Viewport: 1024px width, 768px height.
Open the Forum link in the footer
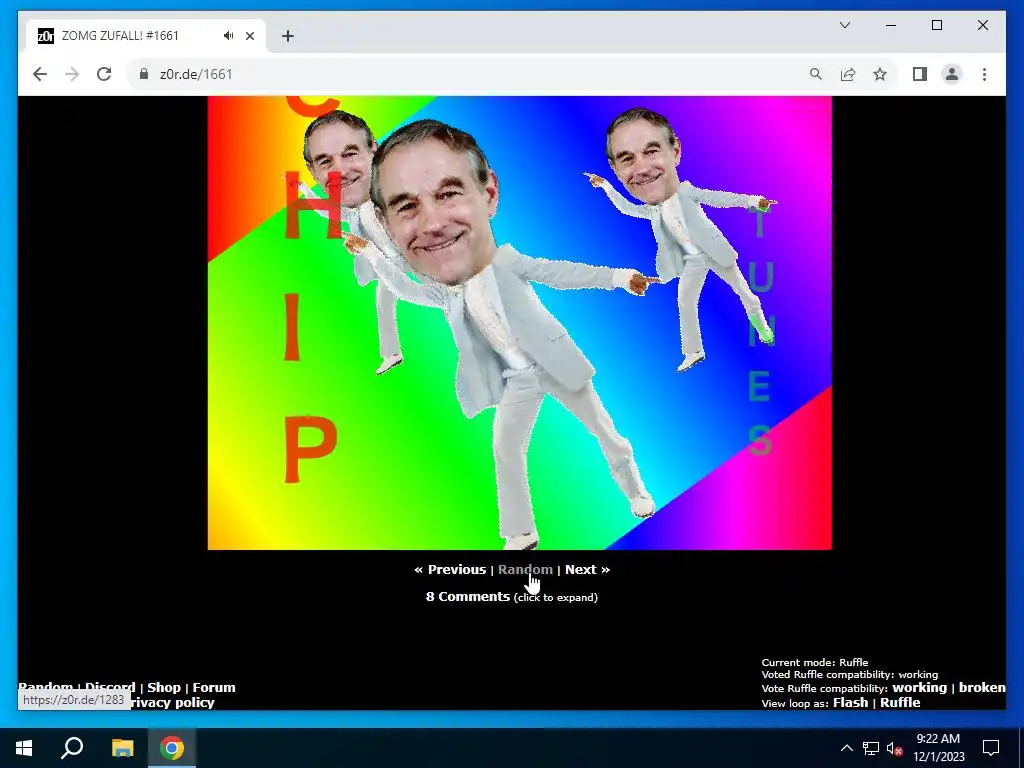pyautogui.click(x=214, y=687)
